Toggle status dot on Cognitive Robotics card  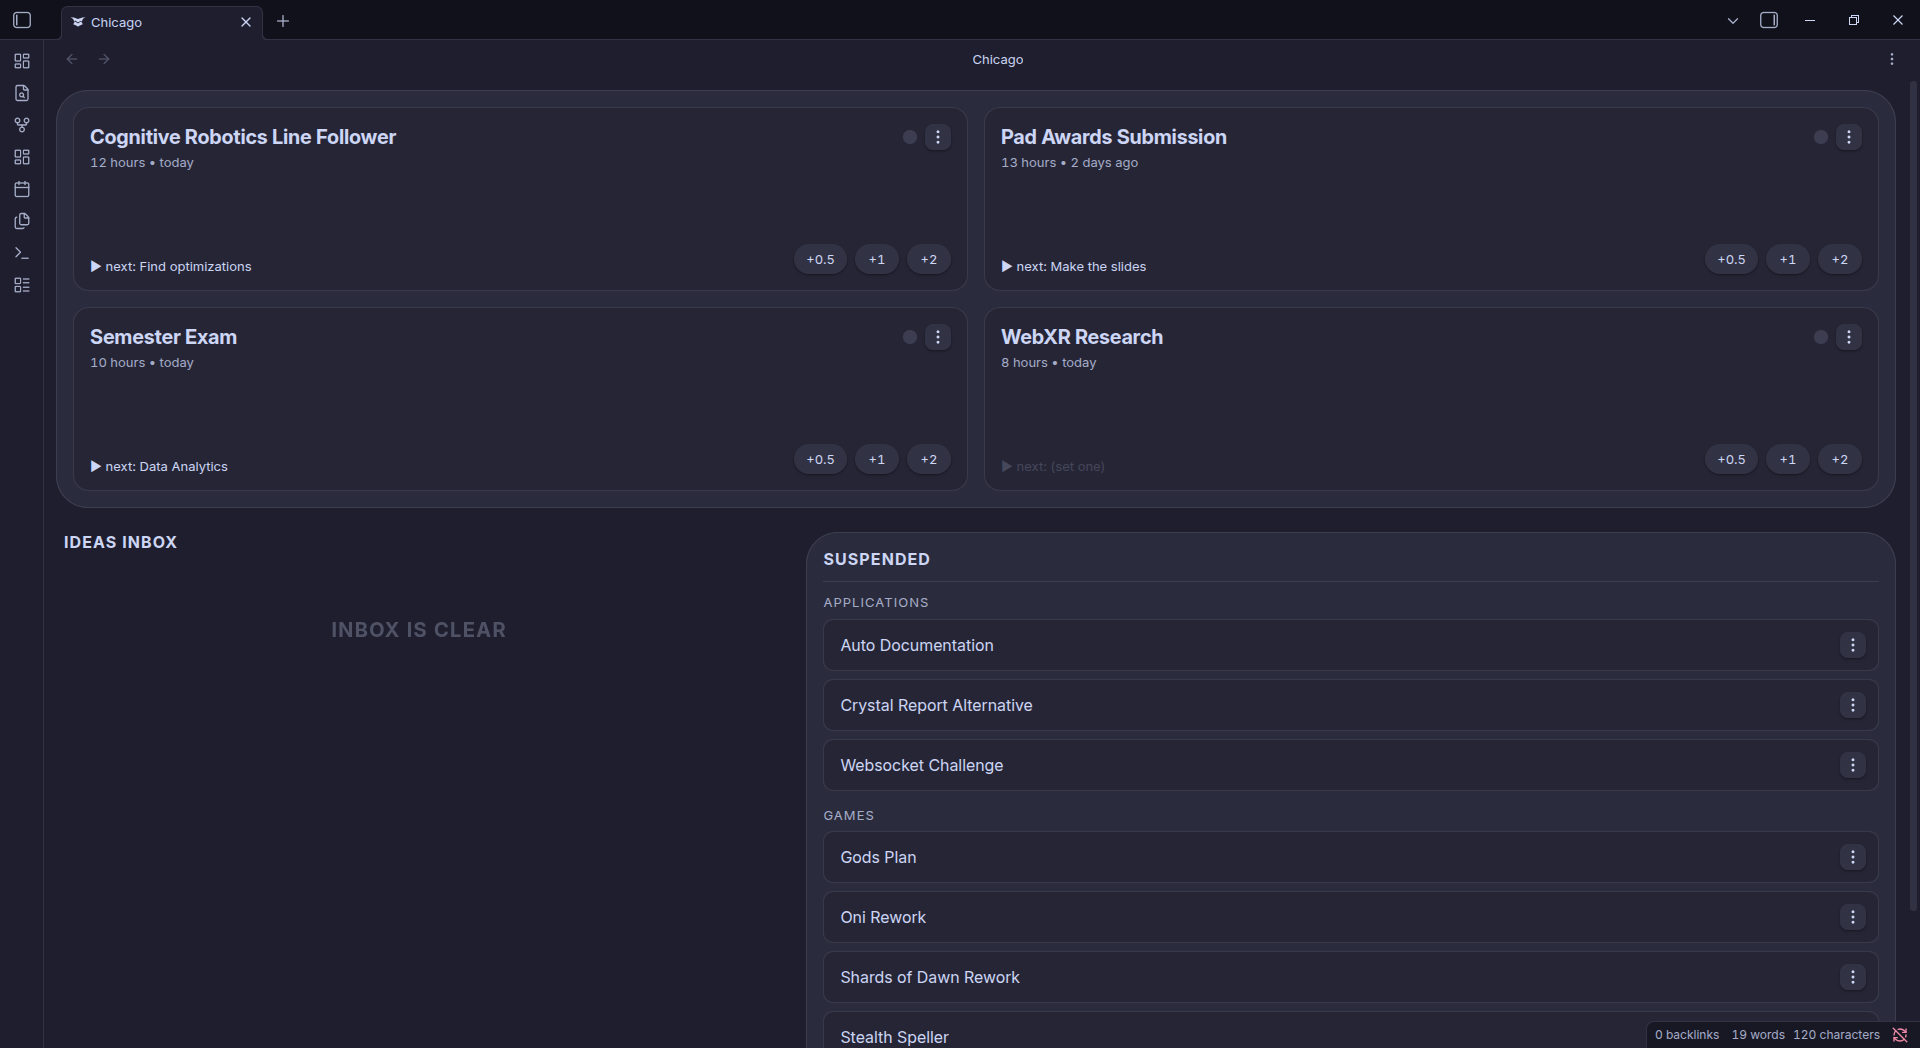click(910, 137)
